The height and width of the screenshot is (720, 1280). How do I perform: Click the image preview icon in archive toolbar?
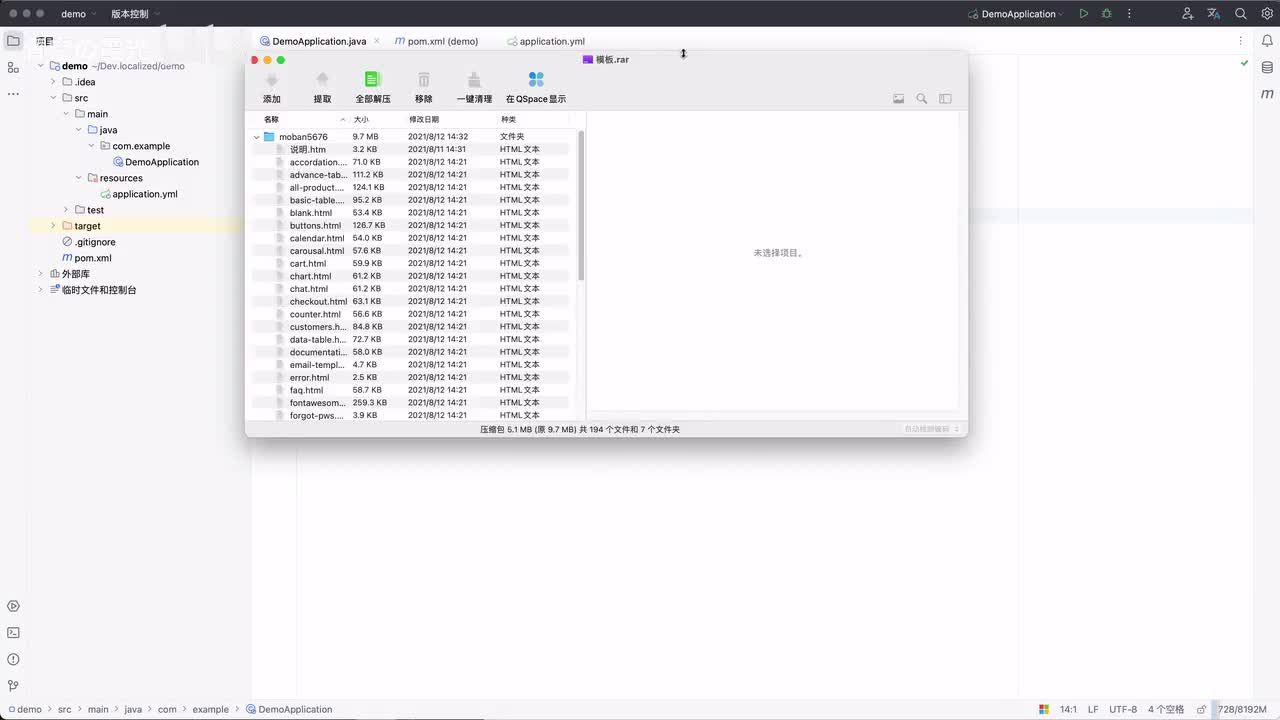click(x=898, y=99)
